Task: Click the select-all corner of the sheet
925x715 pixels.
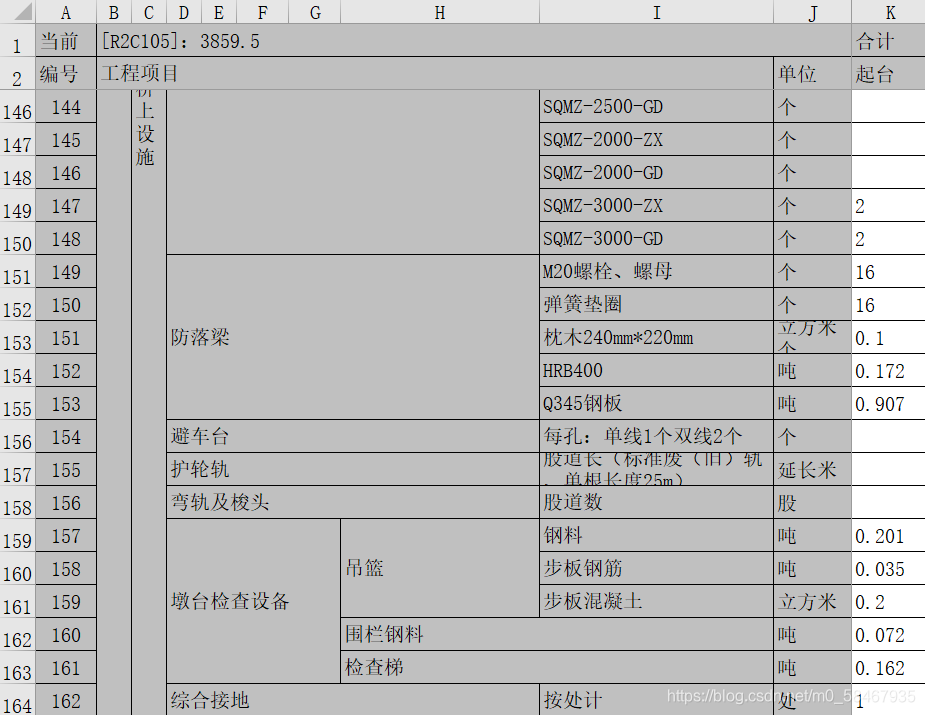Action: coord(18,11)
